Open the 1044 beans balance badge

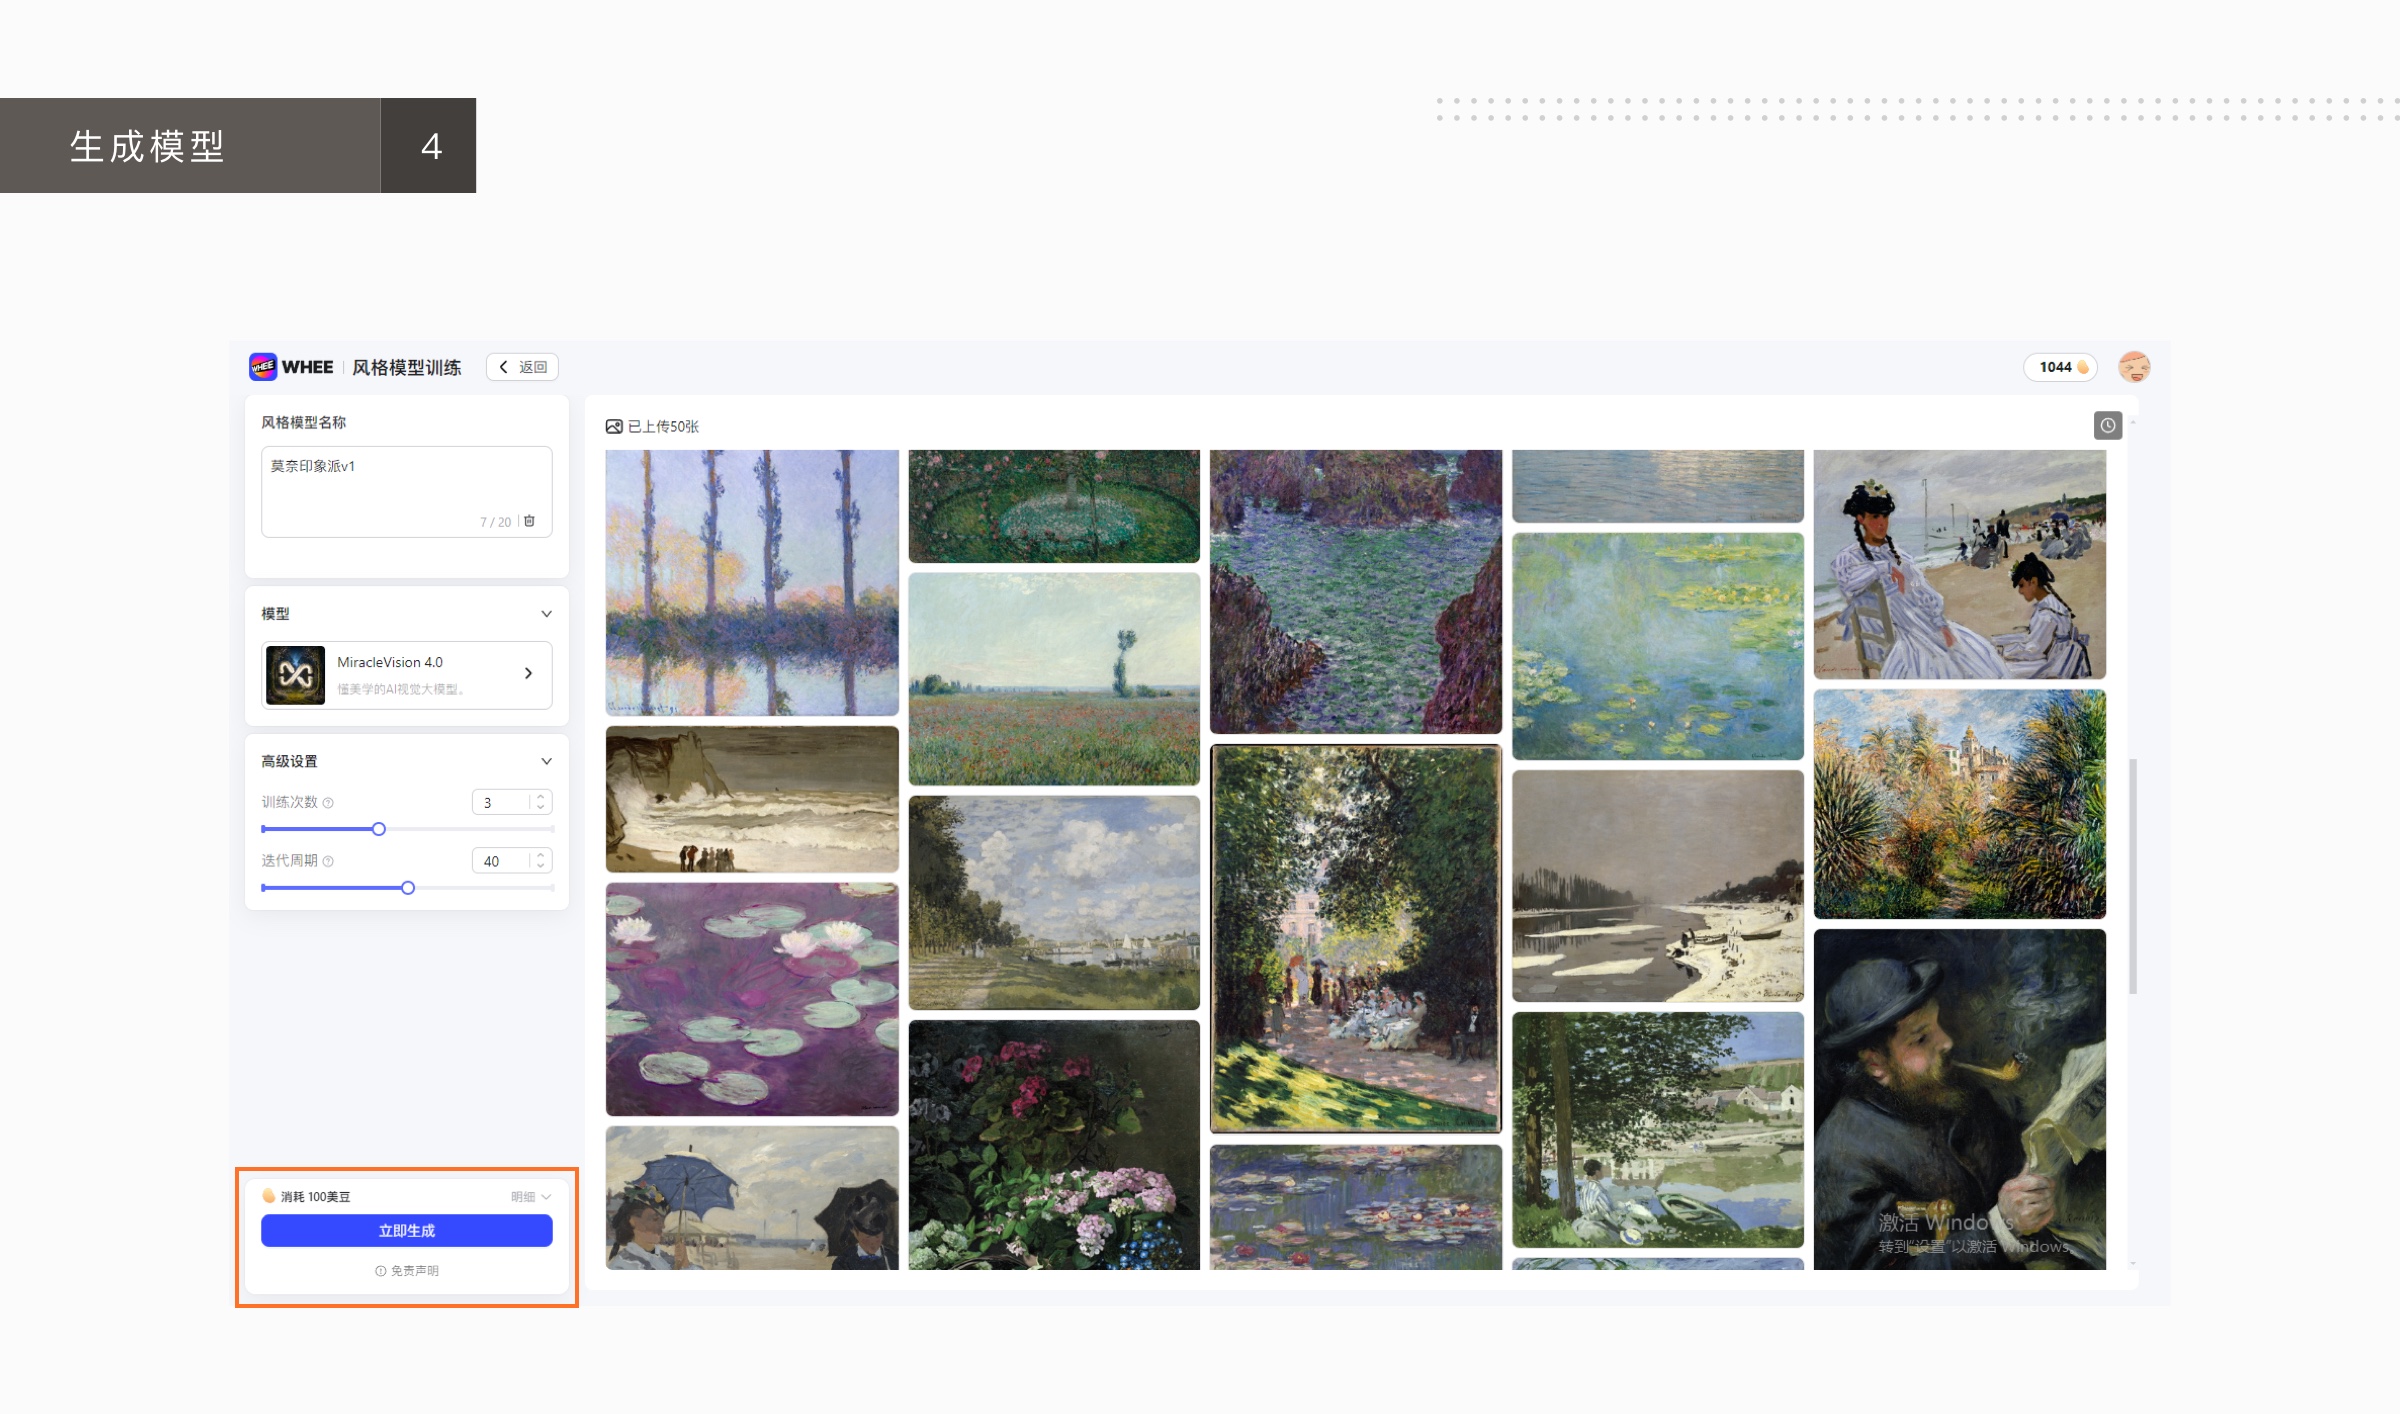2061,367
